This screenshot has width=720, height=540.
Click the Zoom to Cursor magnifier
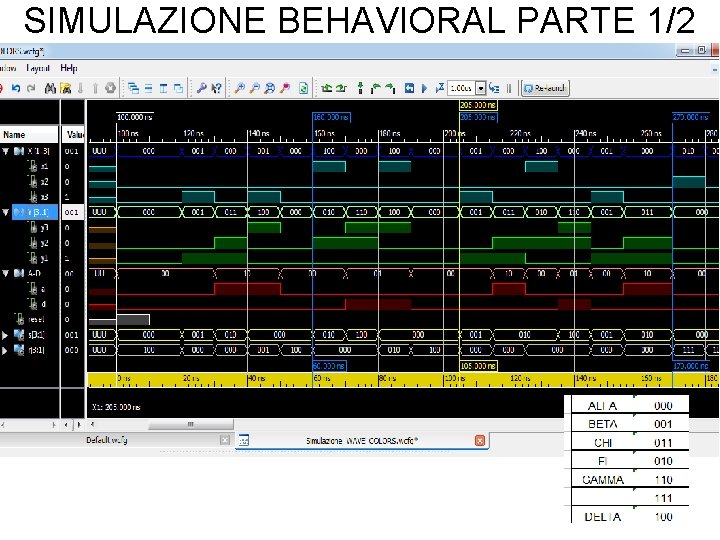(x=285, y=88)
